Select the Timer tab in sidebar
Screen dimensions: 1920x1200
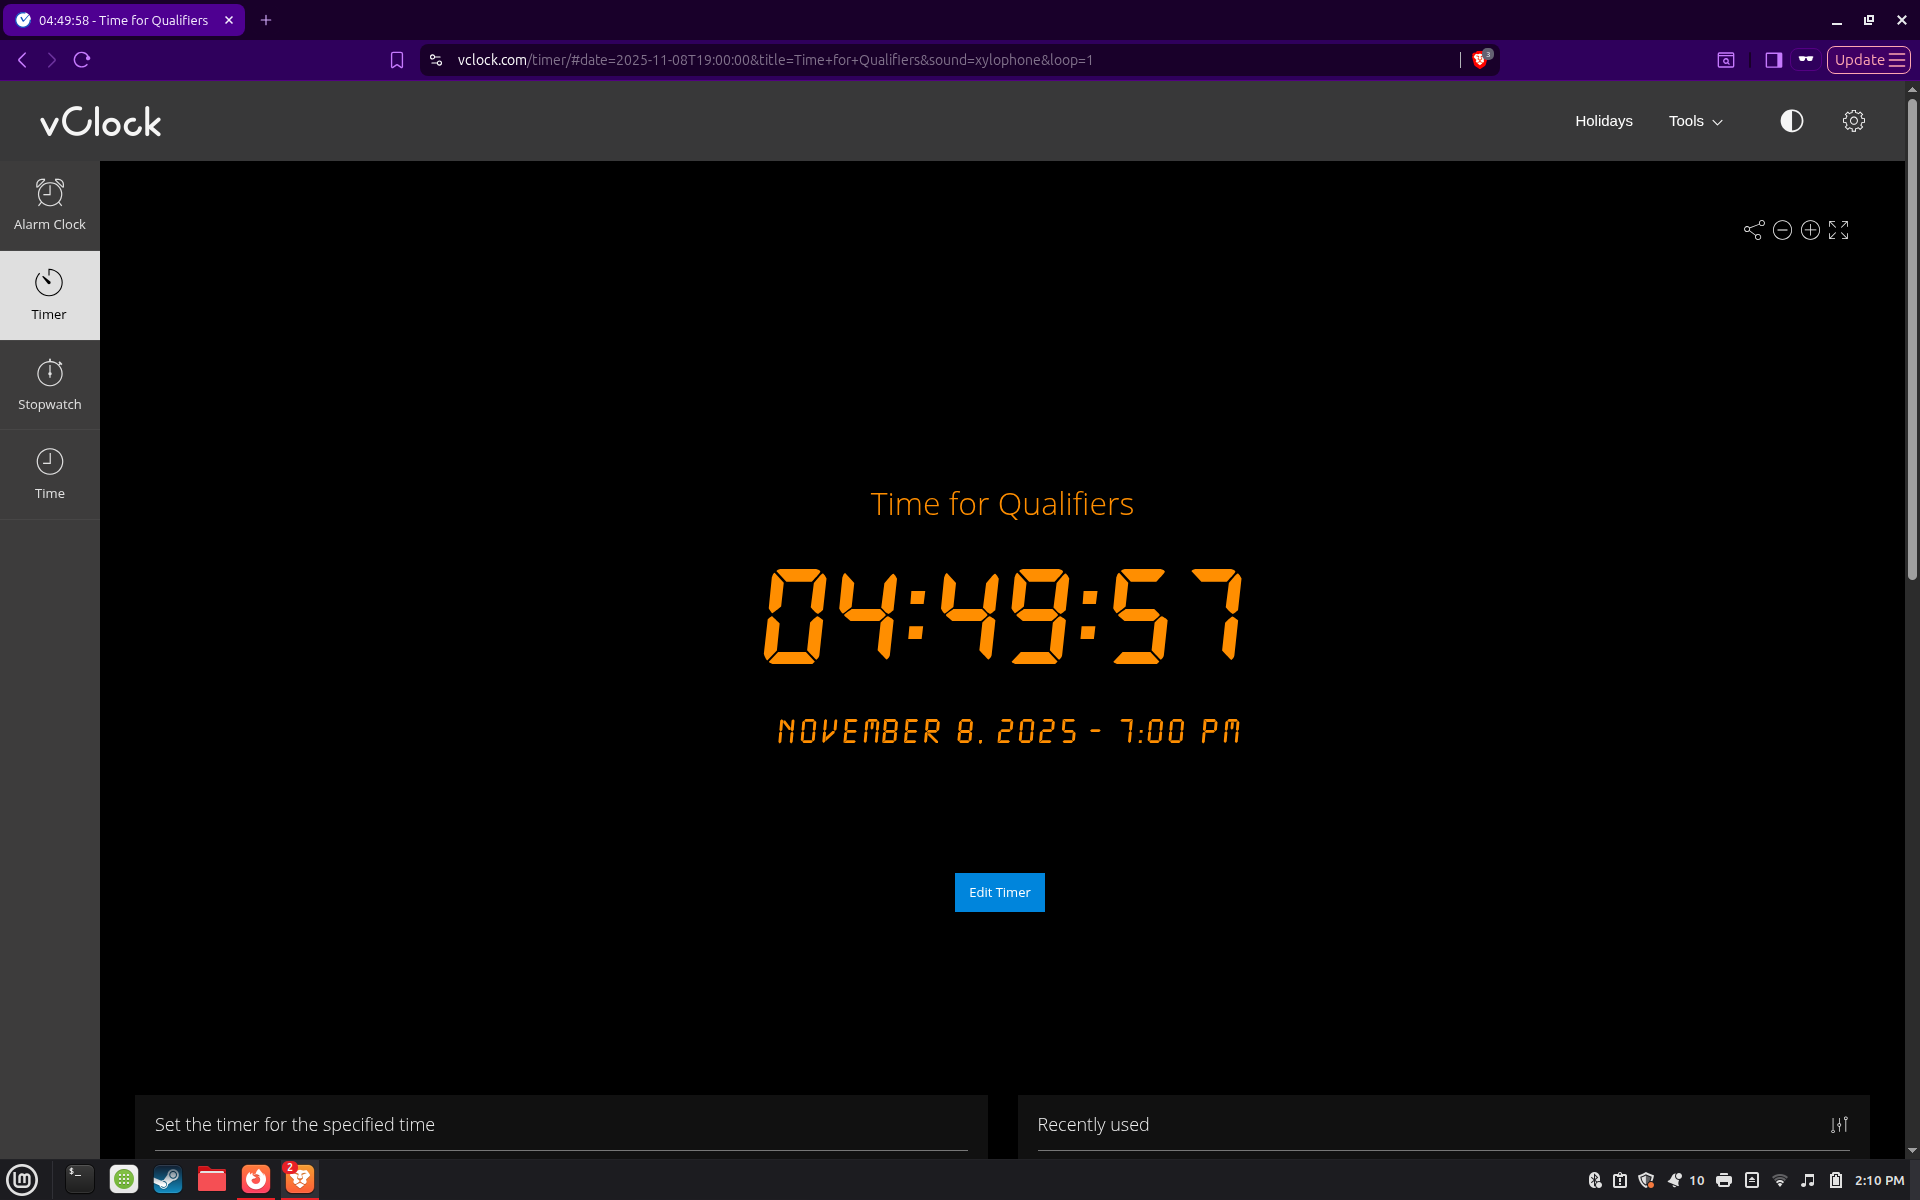50,295
